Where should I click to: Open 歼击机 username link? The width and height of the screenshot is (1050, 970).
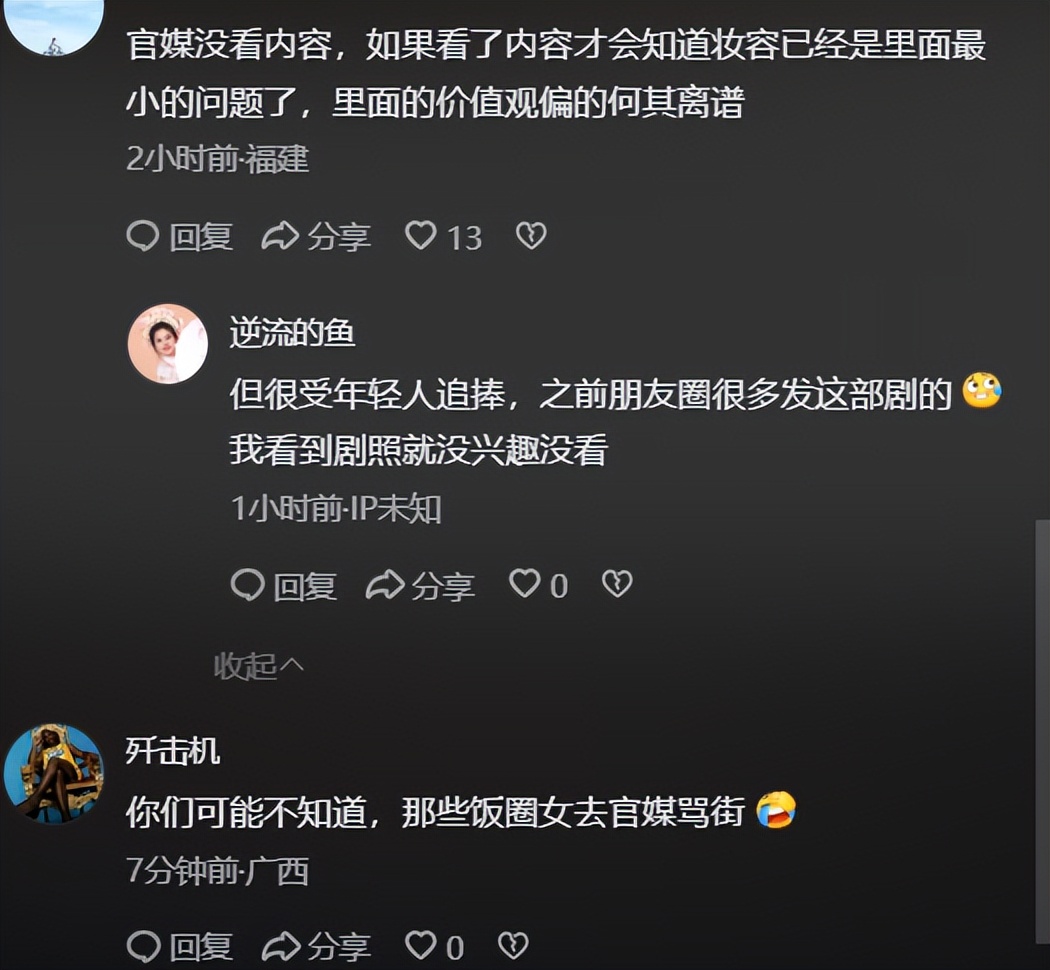click(x=173, y=750)
